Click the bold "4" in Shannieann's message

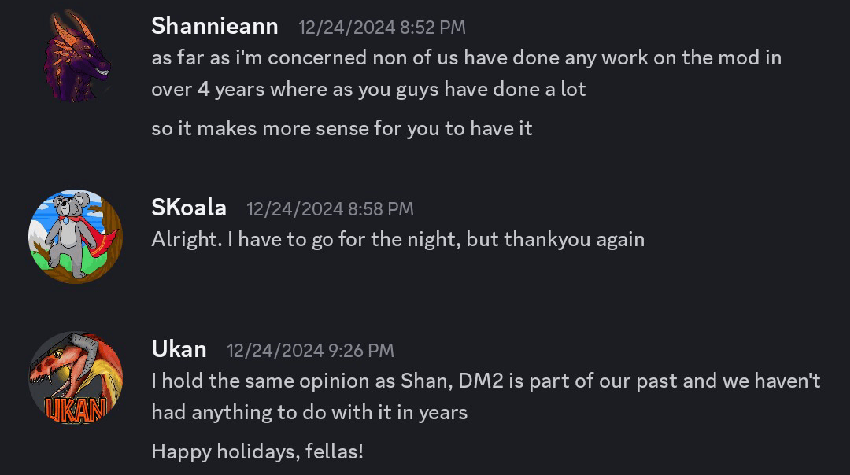203,89
